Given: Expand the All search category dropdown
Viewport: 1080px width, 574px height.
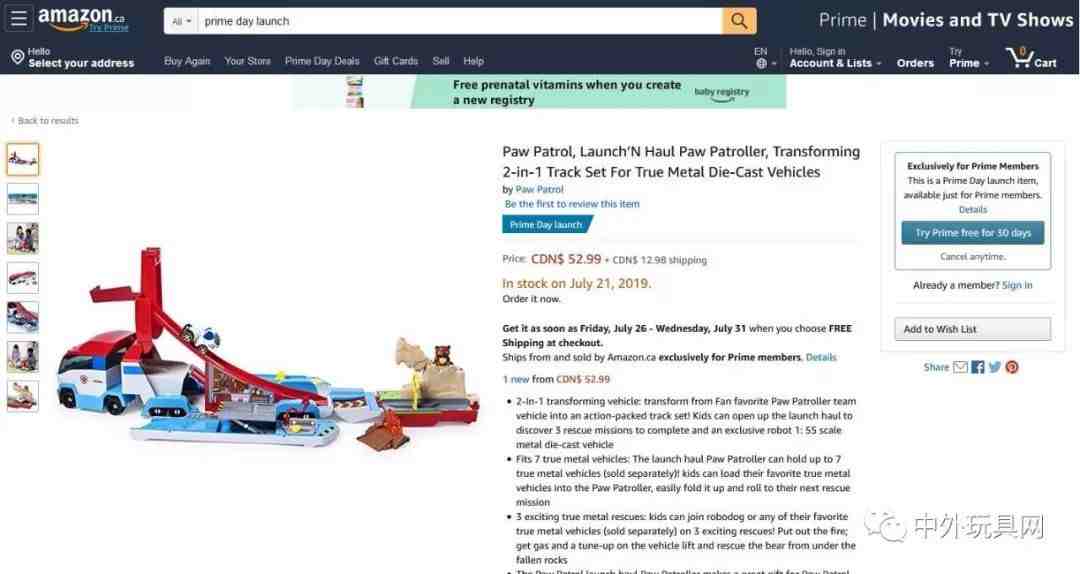Looking at the screenshot, I should tap(181, 21).
